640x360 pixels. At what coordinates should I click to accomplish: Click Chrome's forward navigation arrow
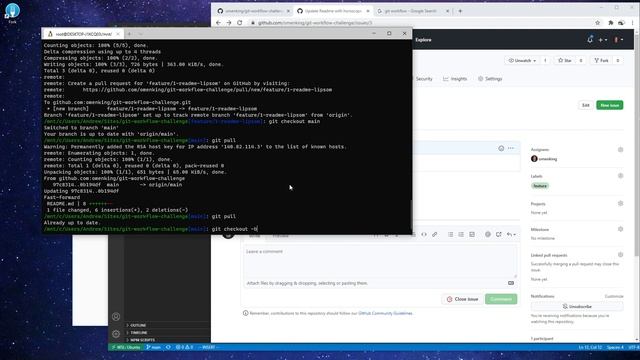coord(229,23)
